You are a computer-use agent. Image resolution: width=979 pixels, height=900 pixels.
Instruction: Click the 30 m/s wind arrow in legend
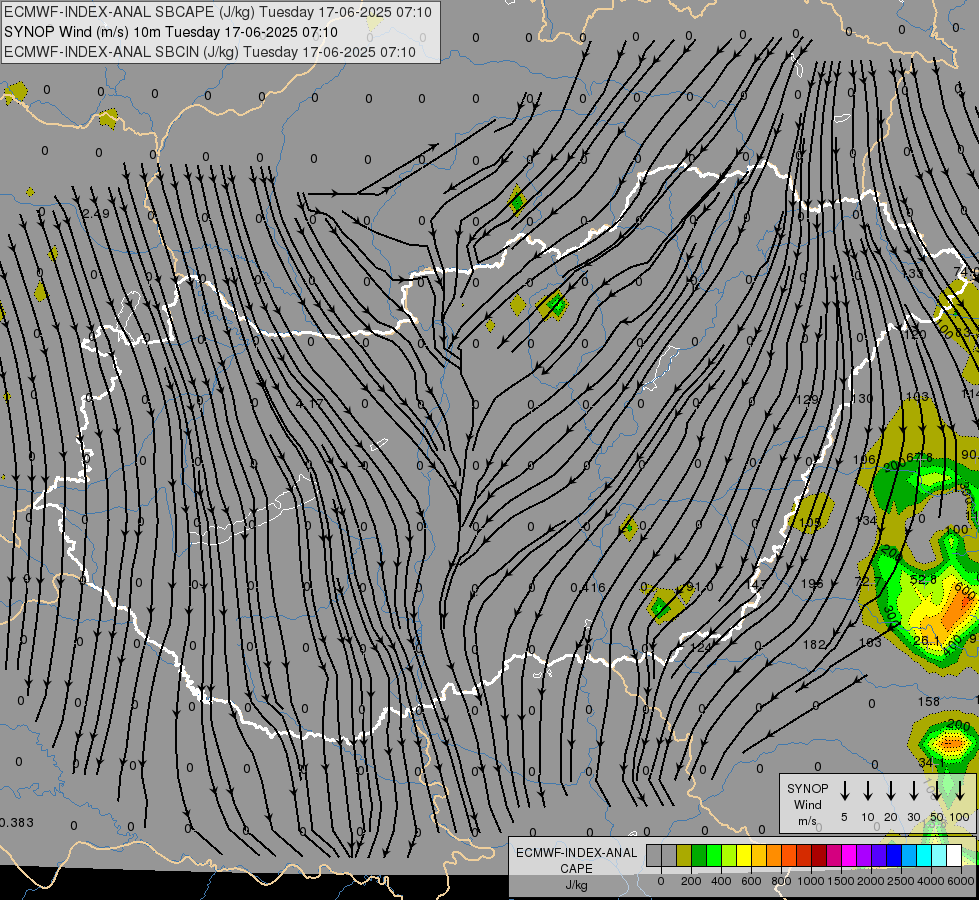(x=913, y=791)
